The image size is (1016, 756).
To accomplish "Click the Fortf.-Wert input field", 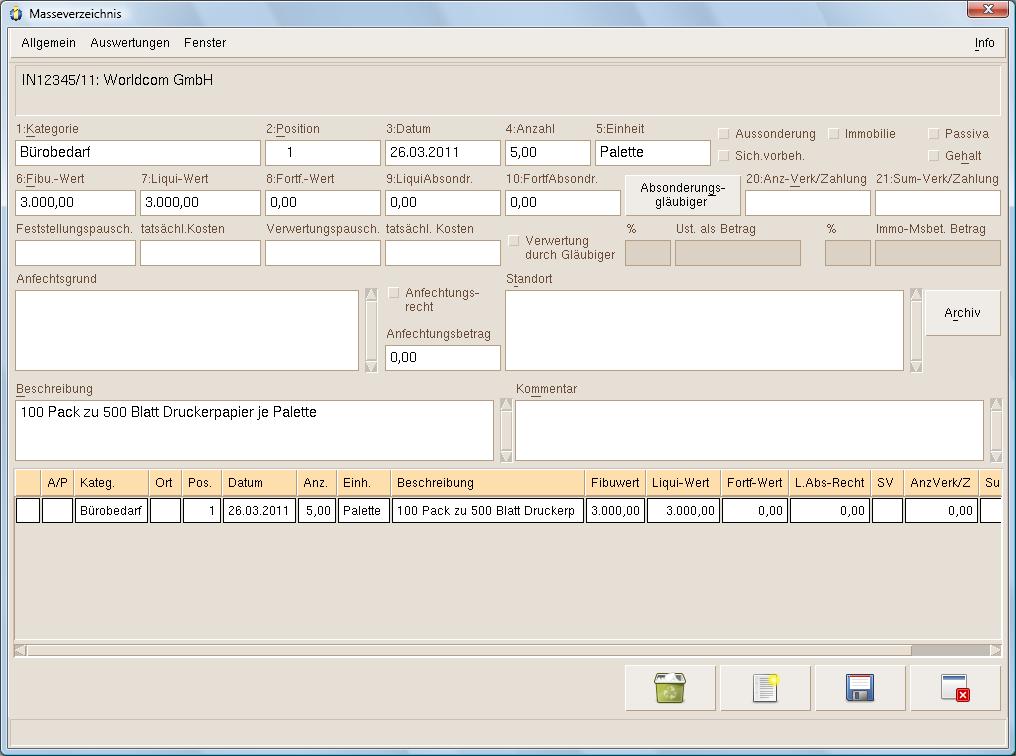I will (x=323, y=203).
